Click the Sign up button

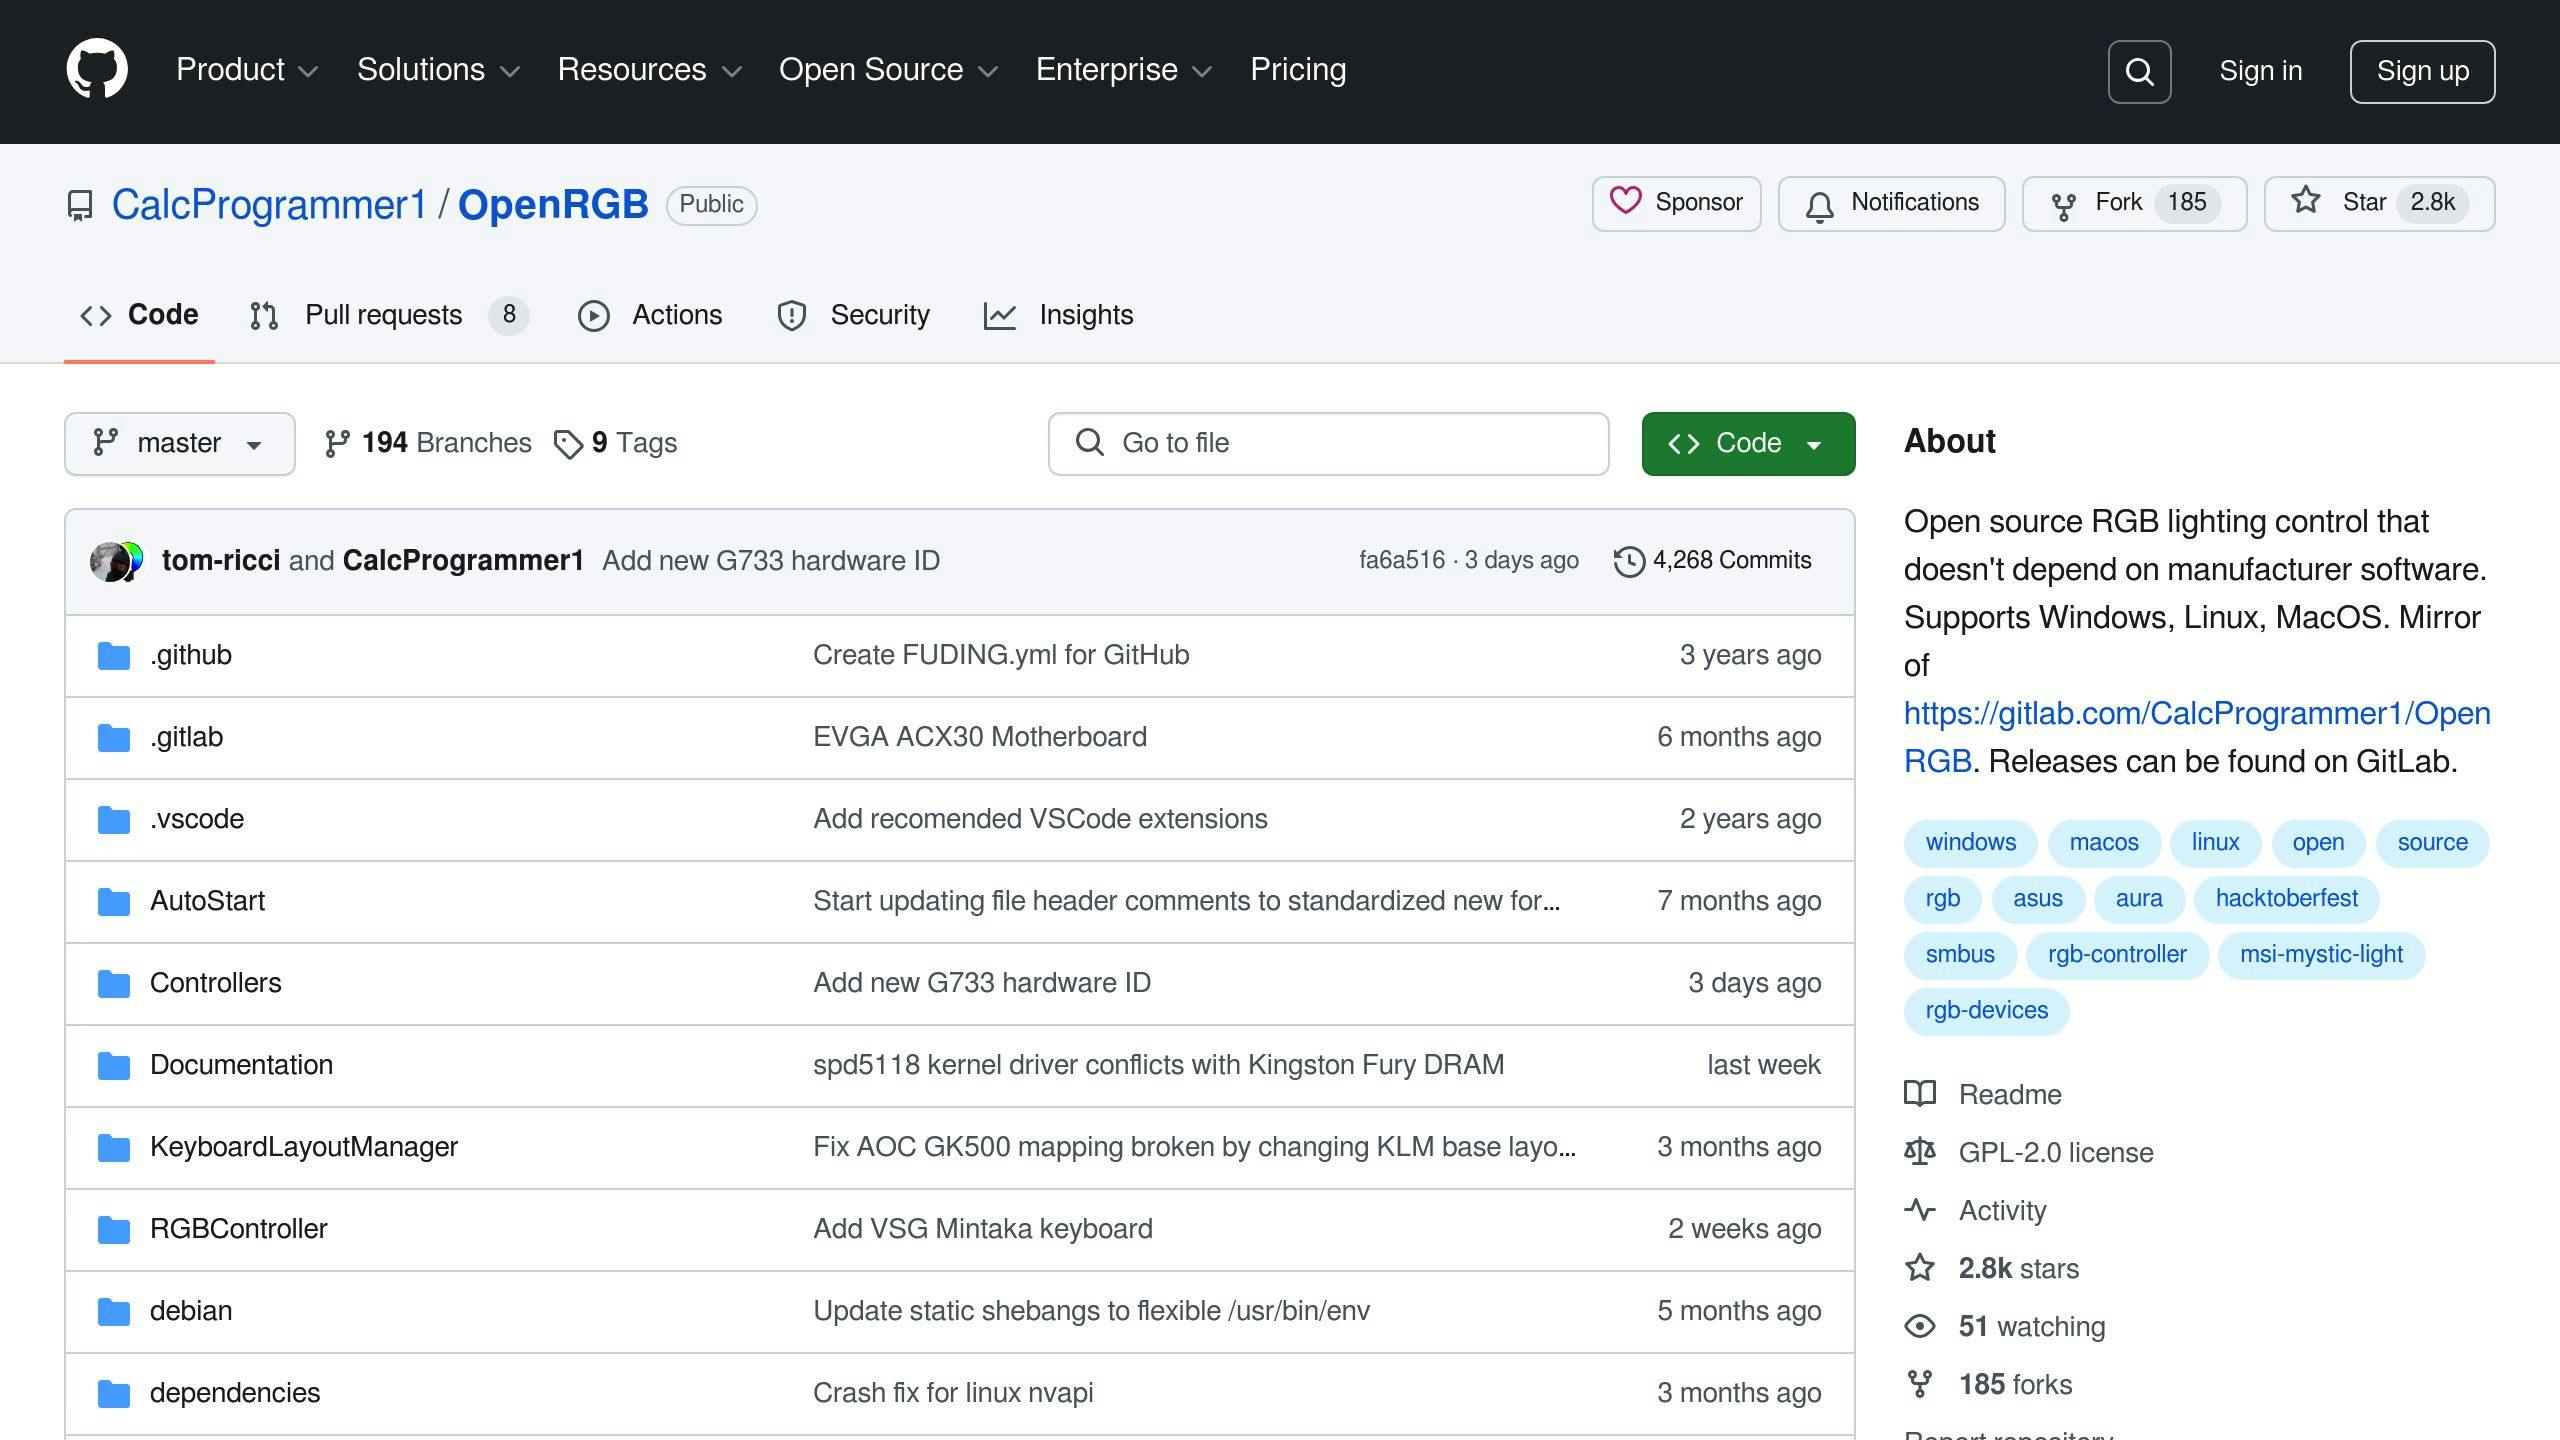(x=2422, y=71)
